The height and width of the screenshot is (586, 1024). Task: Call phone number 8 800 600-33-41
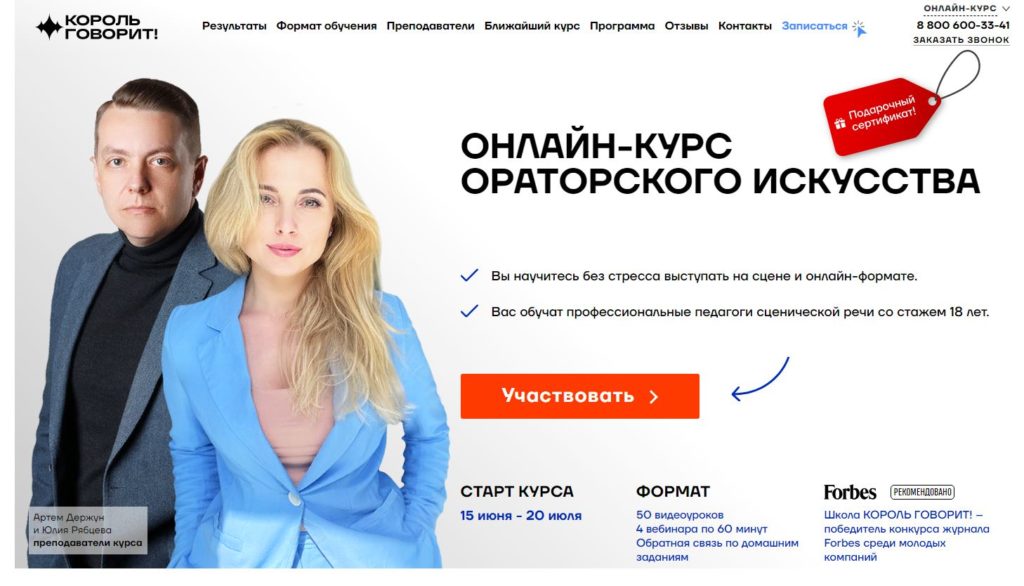(x=963, y=25)
